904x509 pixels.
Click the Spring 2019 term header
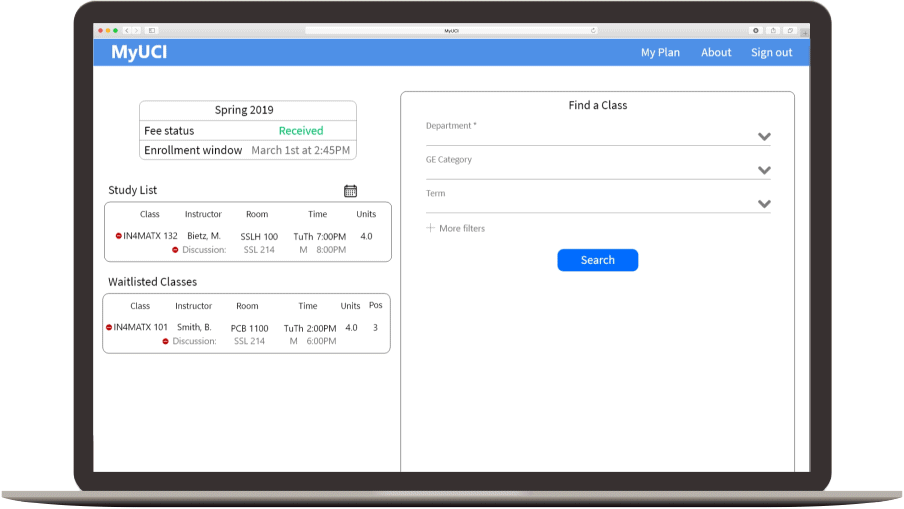(244, 110)
